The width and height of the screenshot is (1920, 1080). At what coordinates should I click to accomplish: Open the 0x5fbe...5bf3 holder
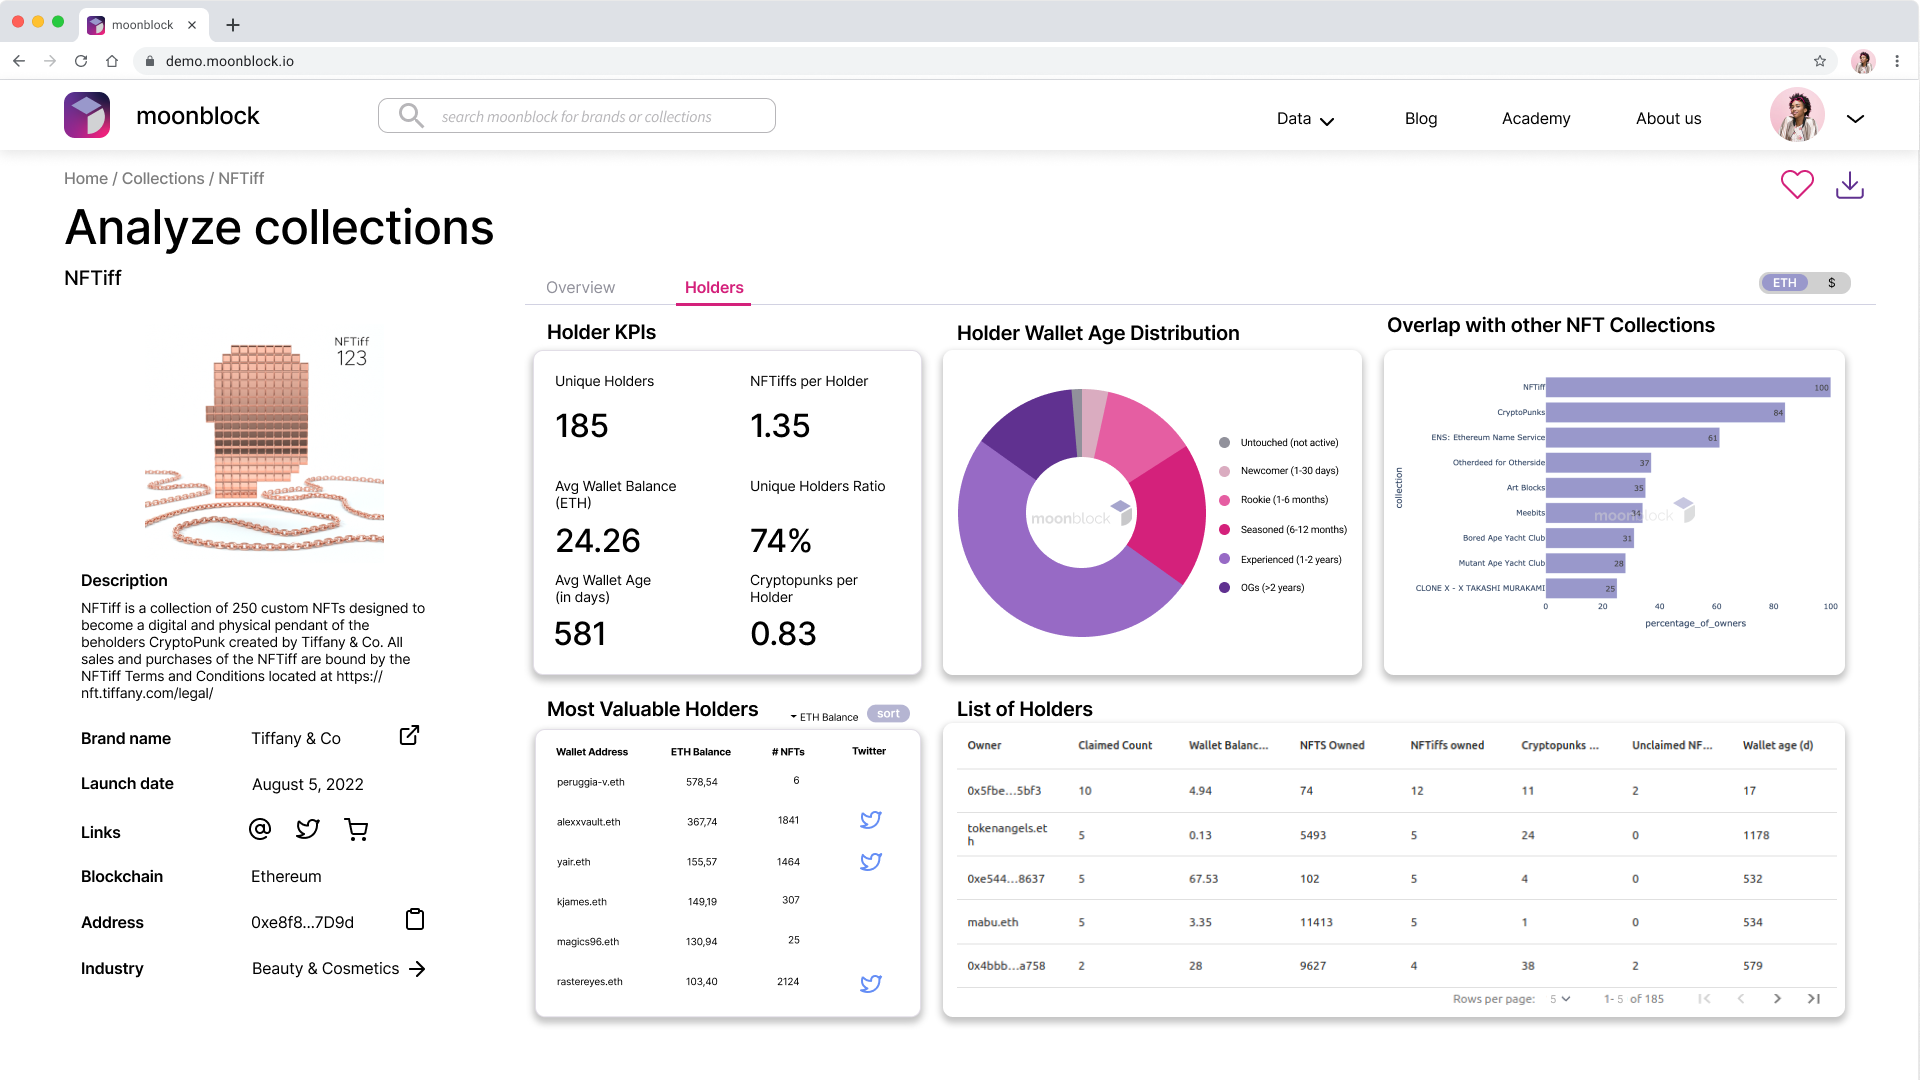pyautogui.click(x=1004, y=791)
